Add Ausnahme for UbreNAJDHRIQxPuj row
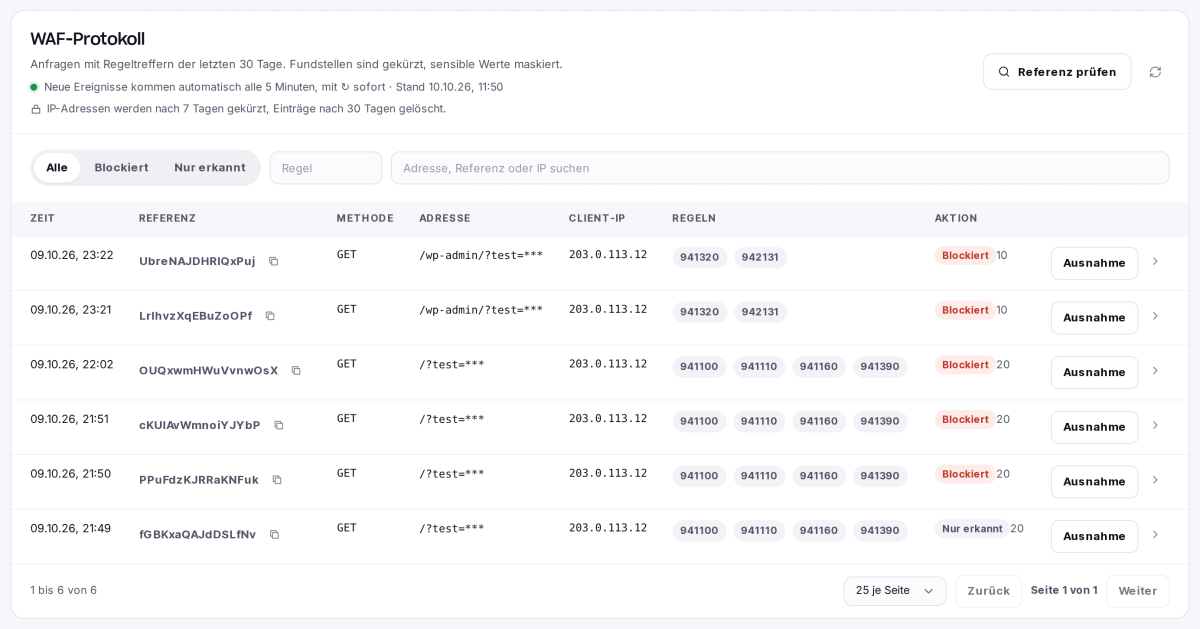Image resolution: width=1200 pixels, height=629 pixels. [x=1094, y=263]
